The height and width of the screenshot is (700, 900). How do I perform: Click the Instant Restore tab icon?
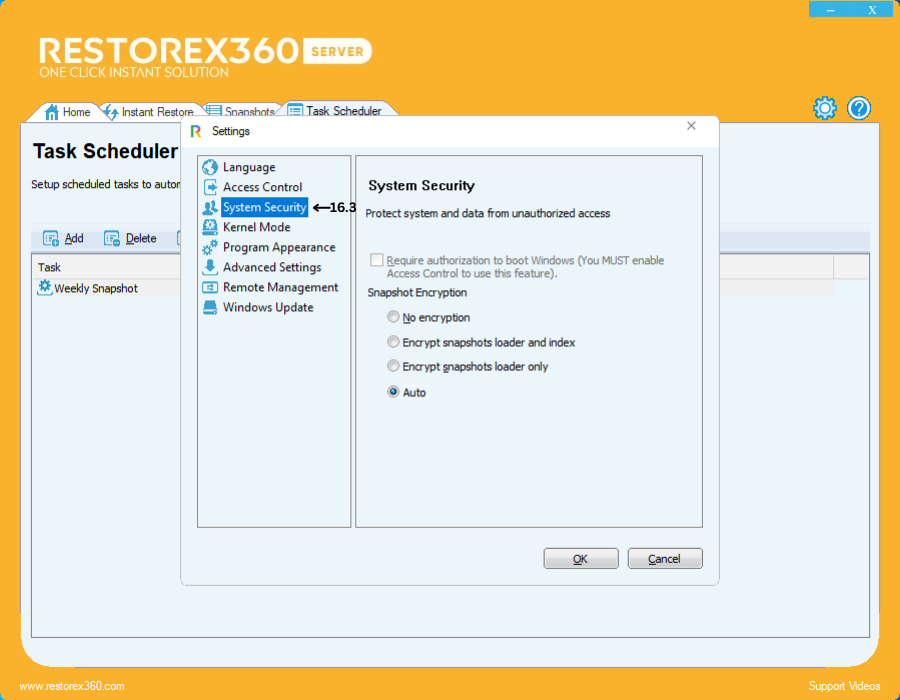pyautogui.click(x=111, y=112)
